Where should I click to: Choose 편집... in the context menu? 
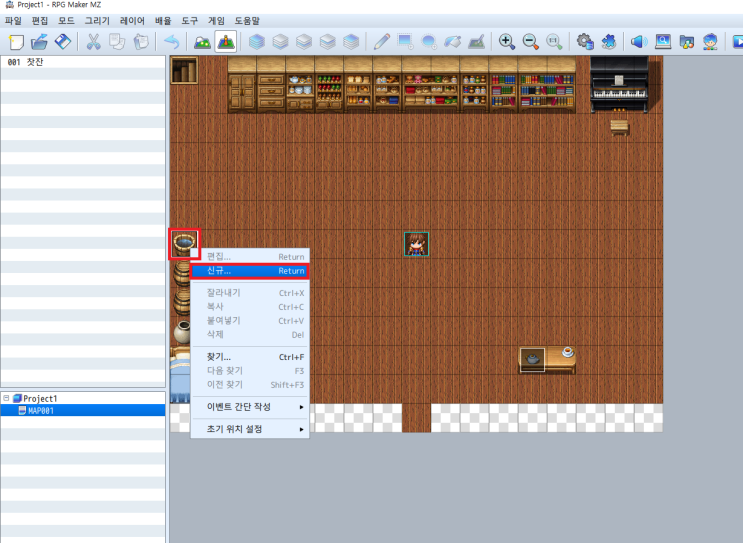(x=250, y=257)
